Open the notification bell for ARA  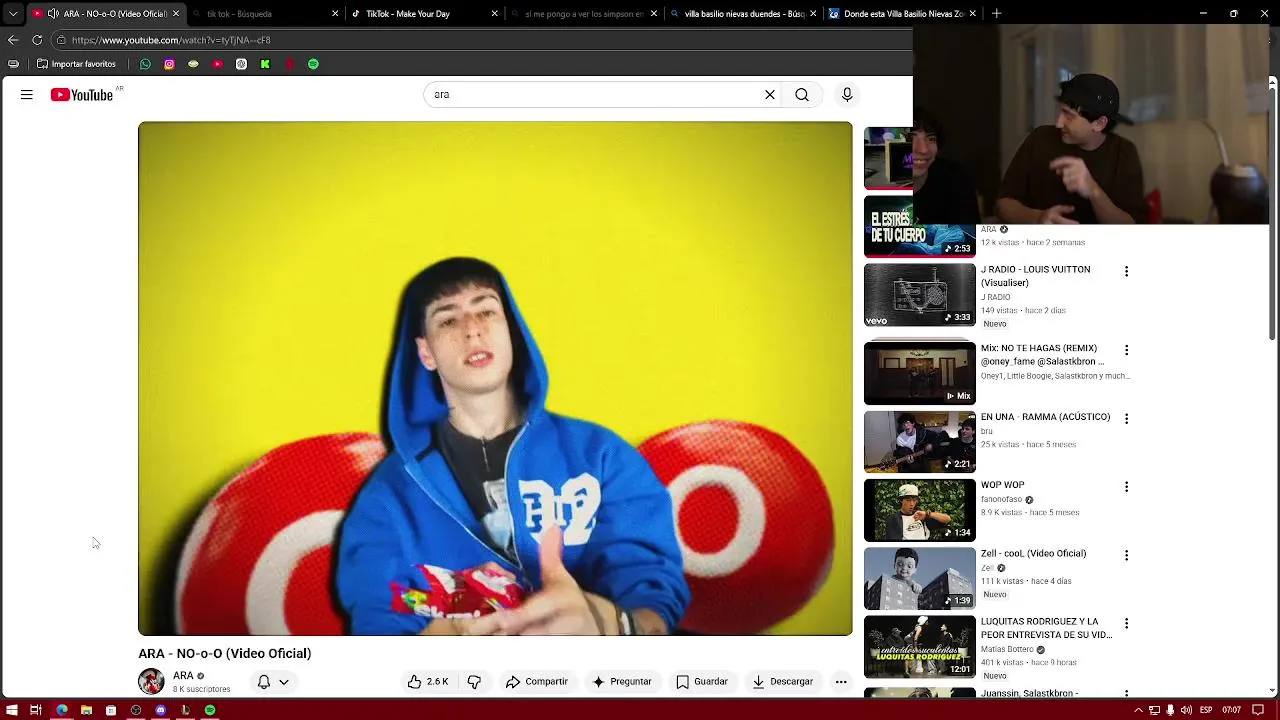pyautogui.click(x=264, y=682)
